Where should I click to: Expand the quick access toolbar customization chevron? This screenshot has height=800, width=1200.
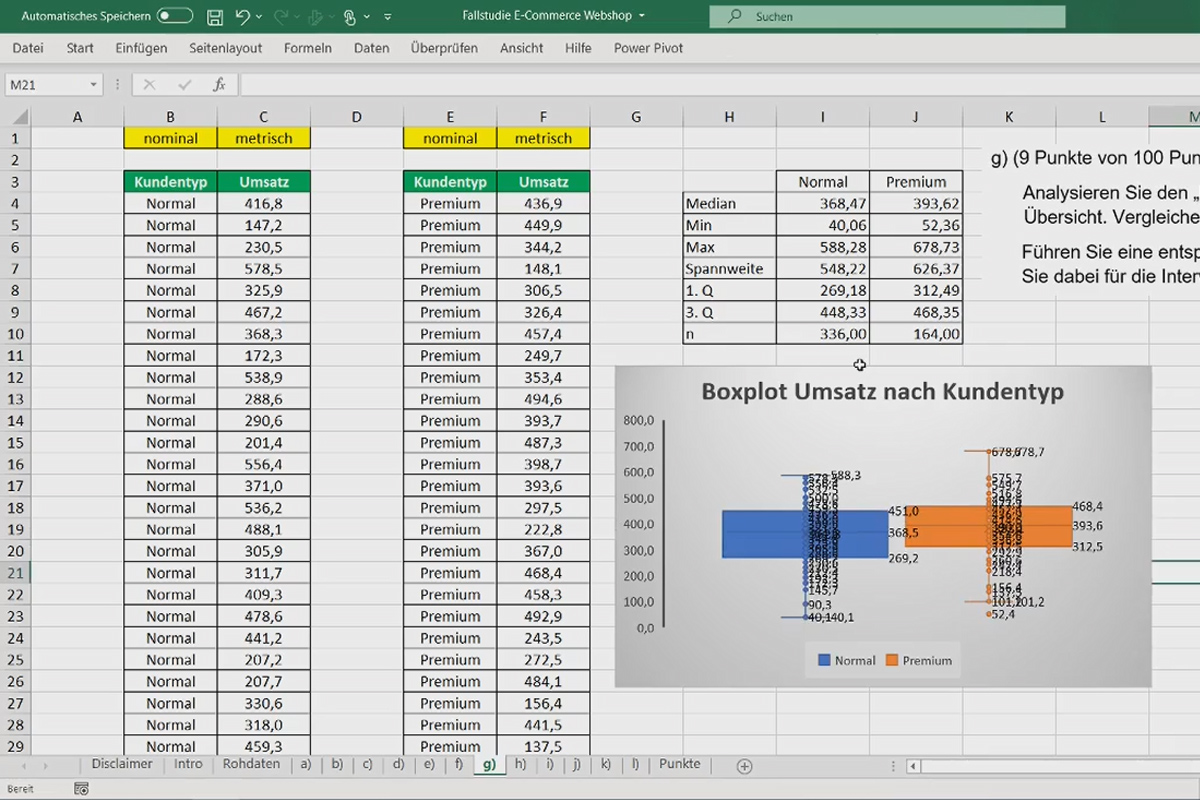click(x=387, y=16)
